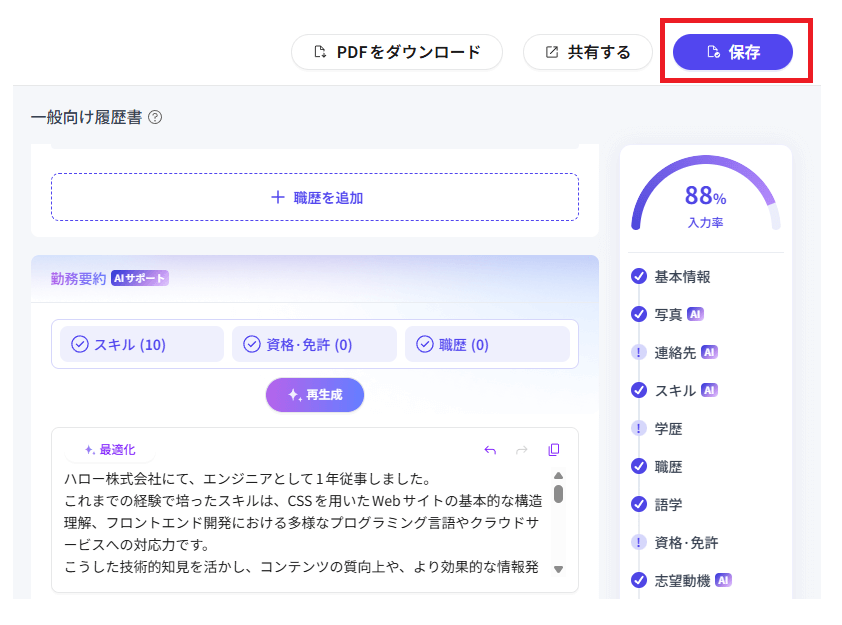Click PDF をダウンロード

coord(396,52)
